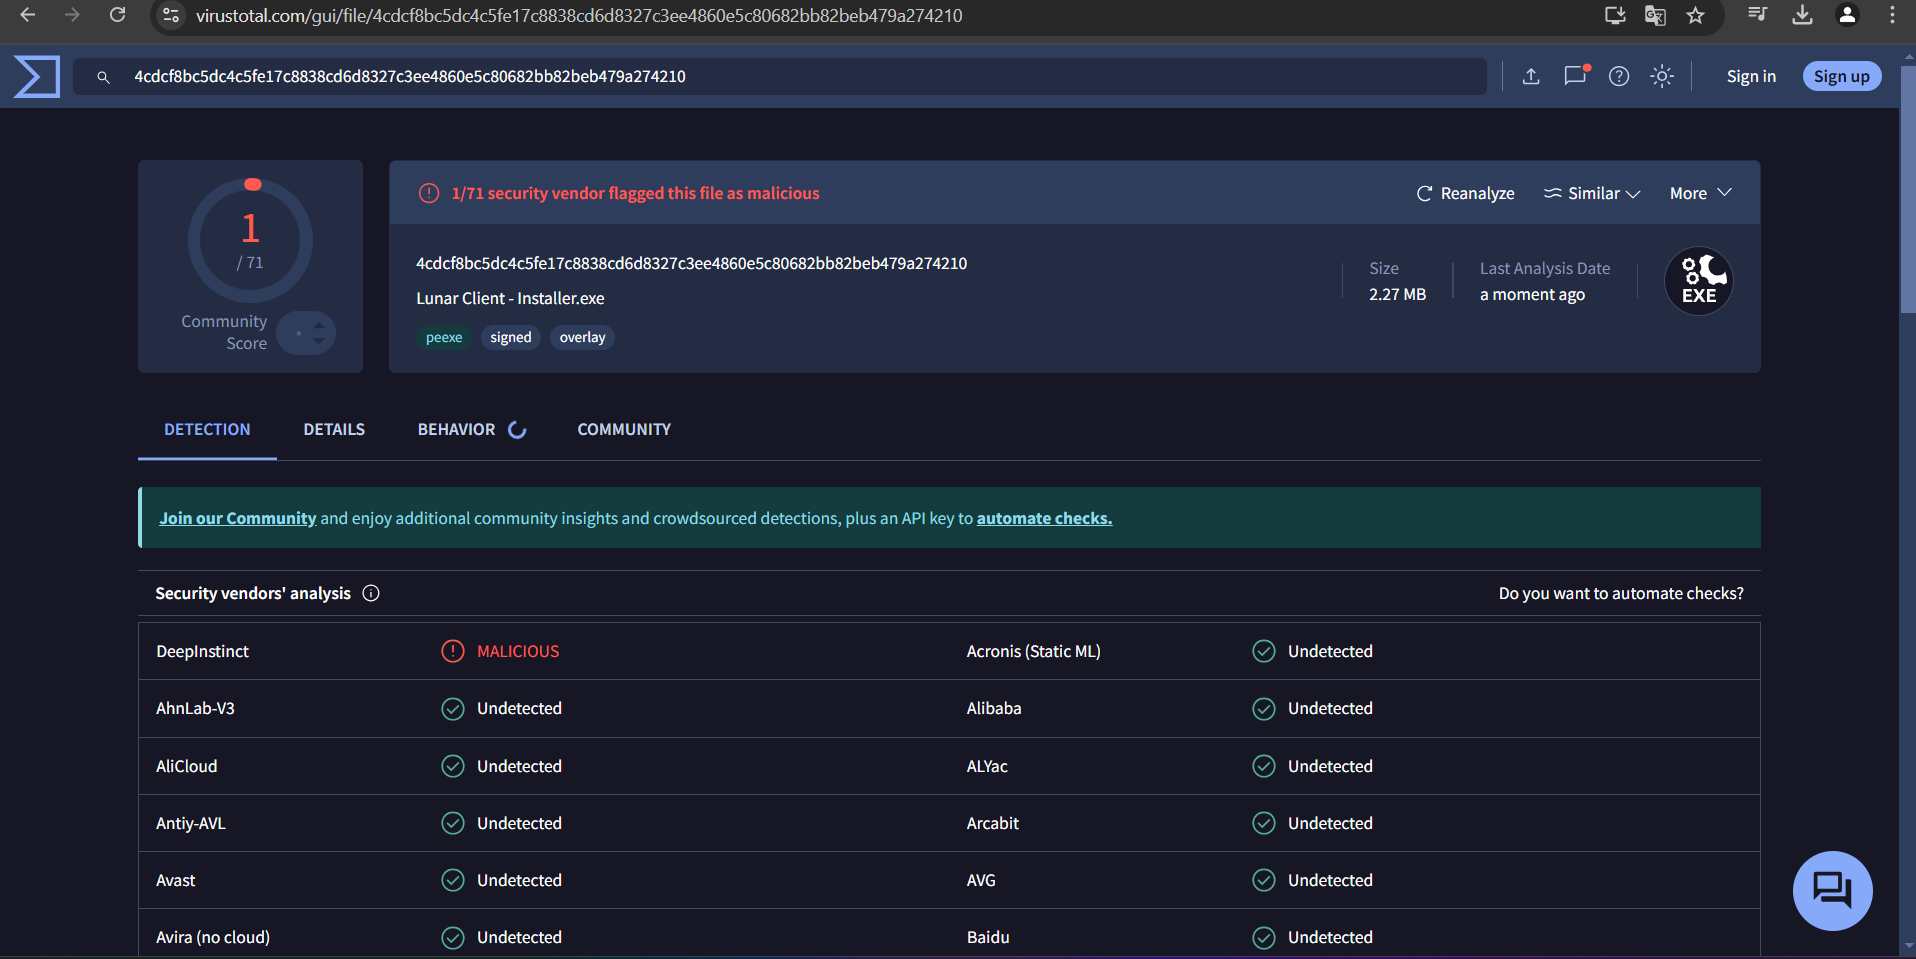Click the overlay tag

pos(583,338)
